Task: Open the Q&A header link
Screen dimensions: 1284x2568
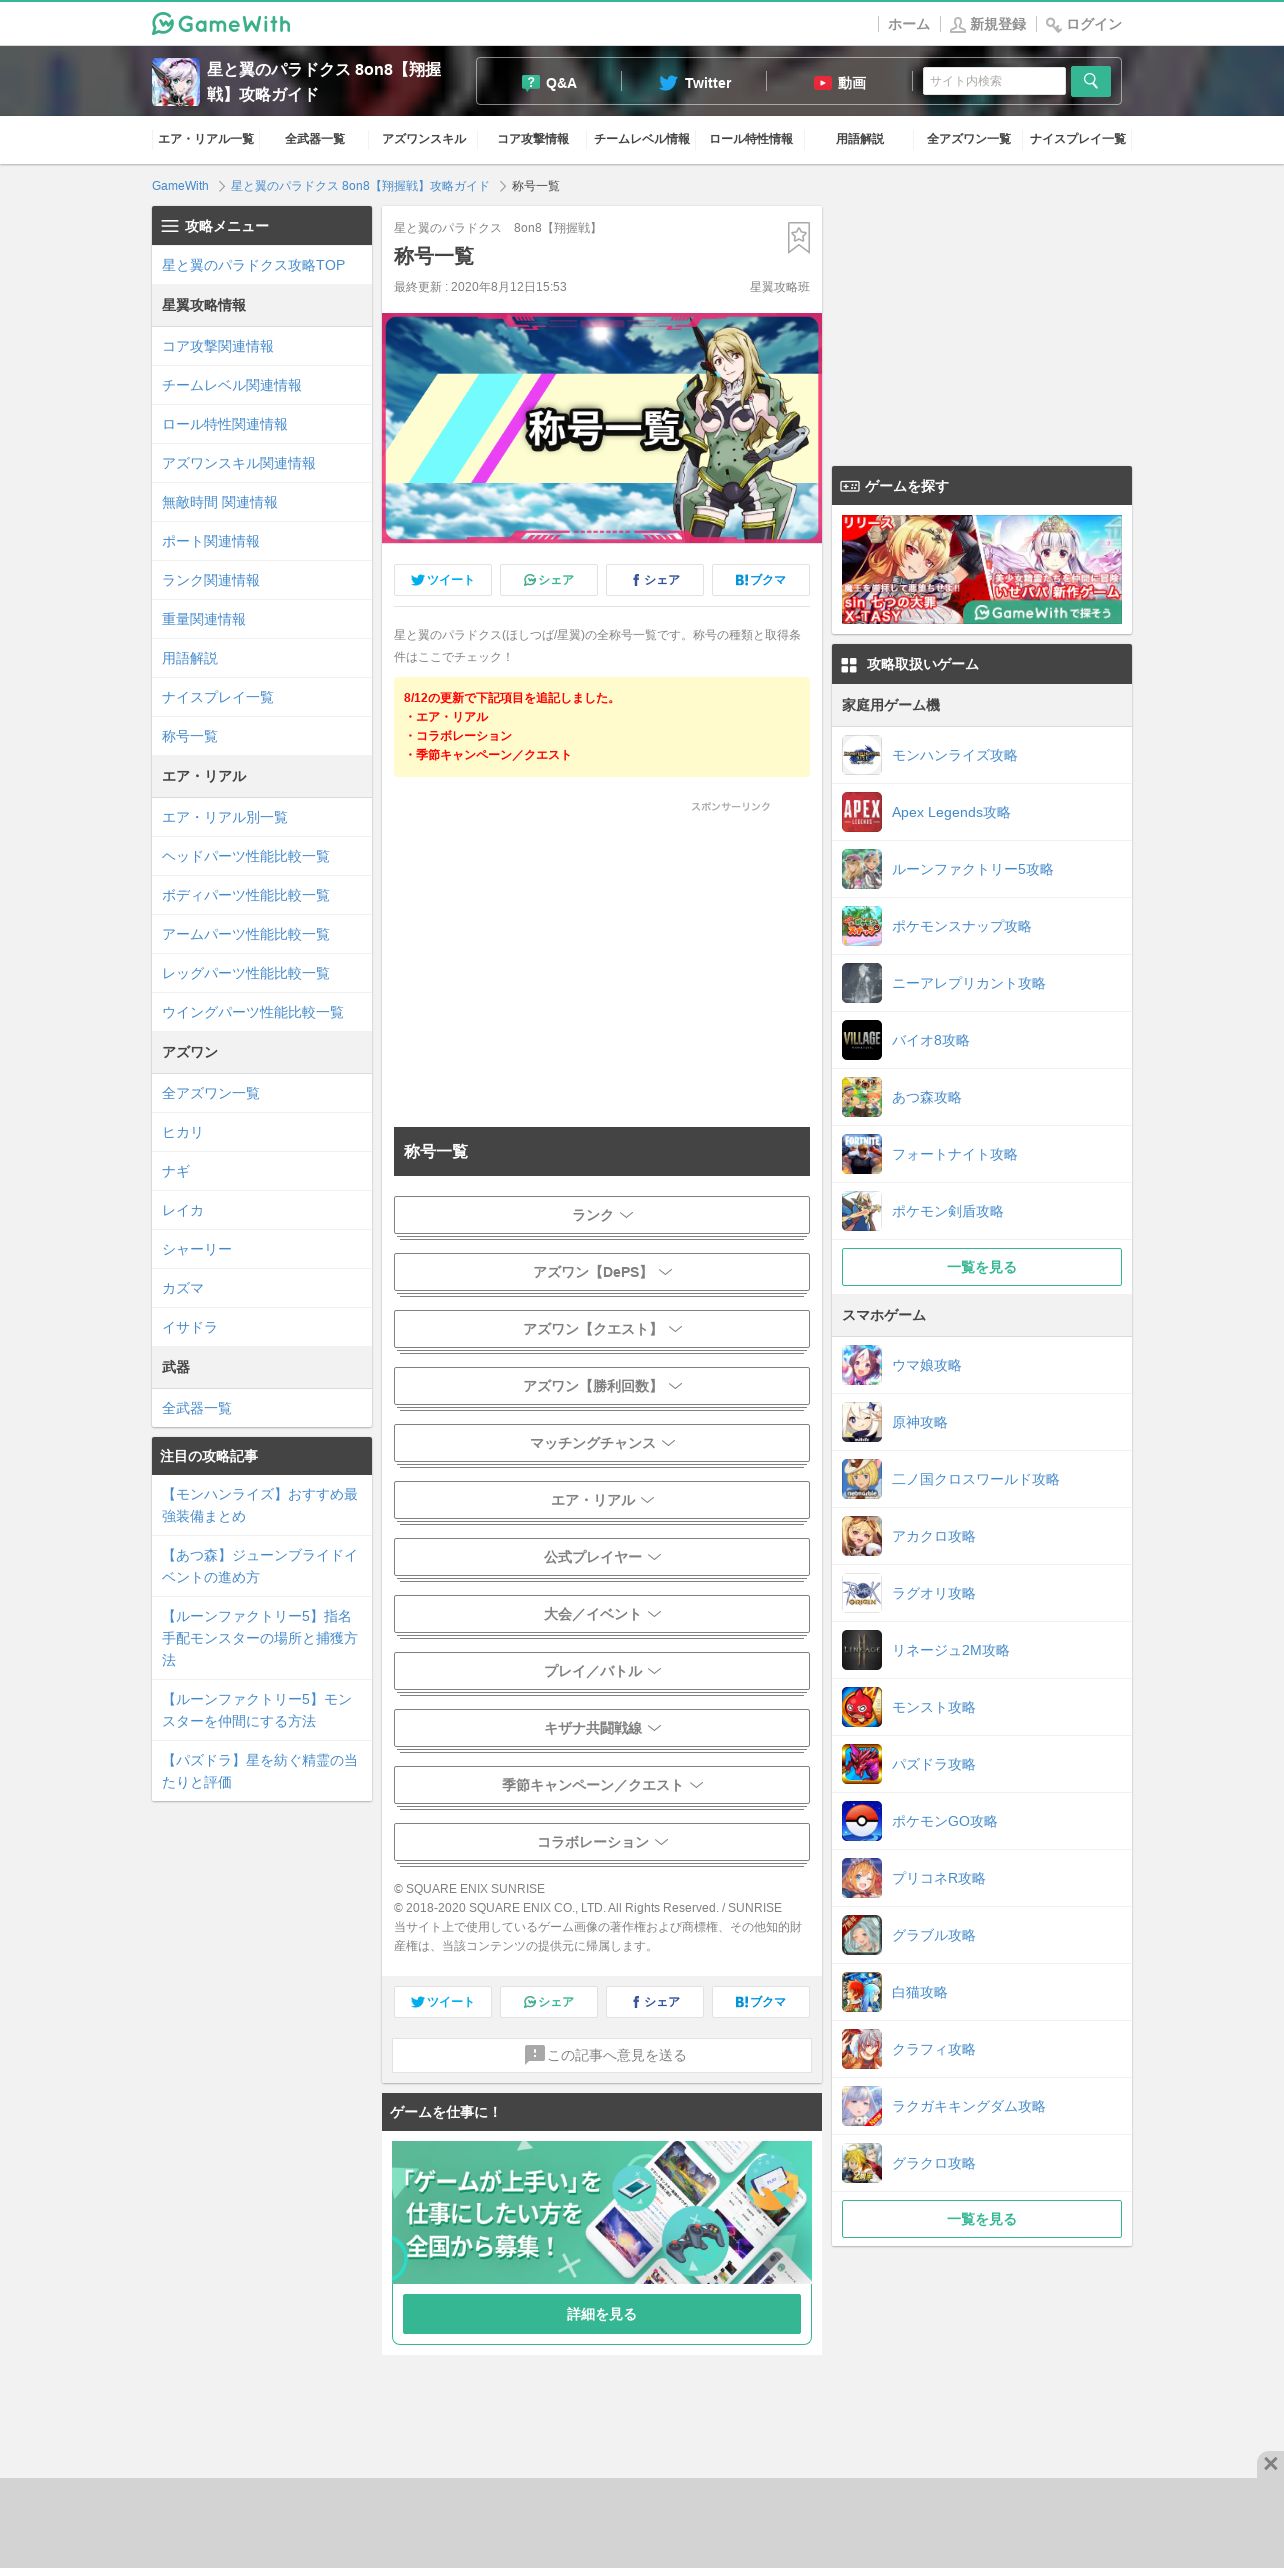Action: point(549,83)
